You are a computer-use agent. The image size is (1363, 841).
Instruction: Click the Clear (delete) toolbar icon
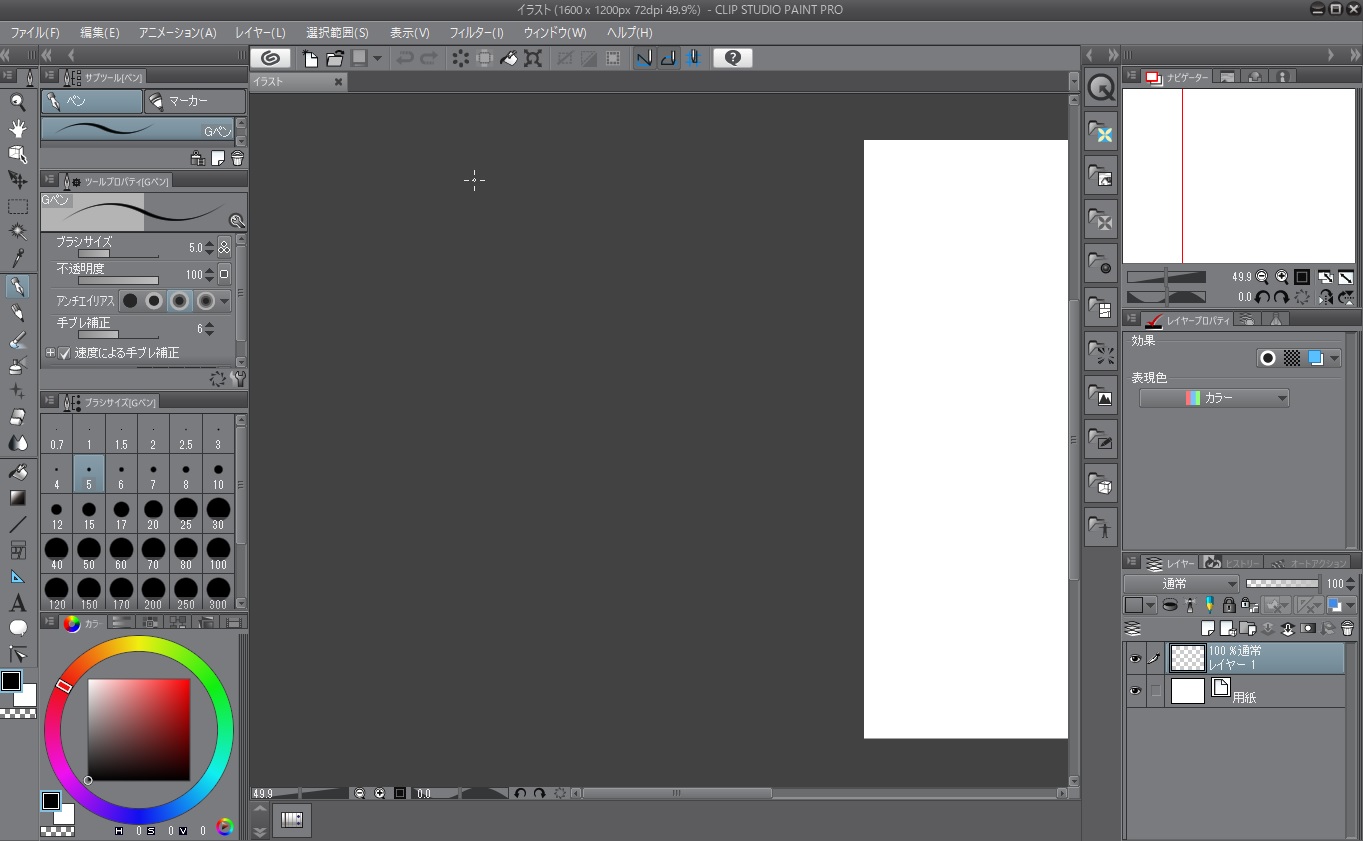460,58
